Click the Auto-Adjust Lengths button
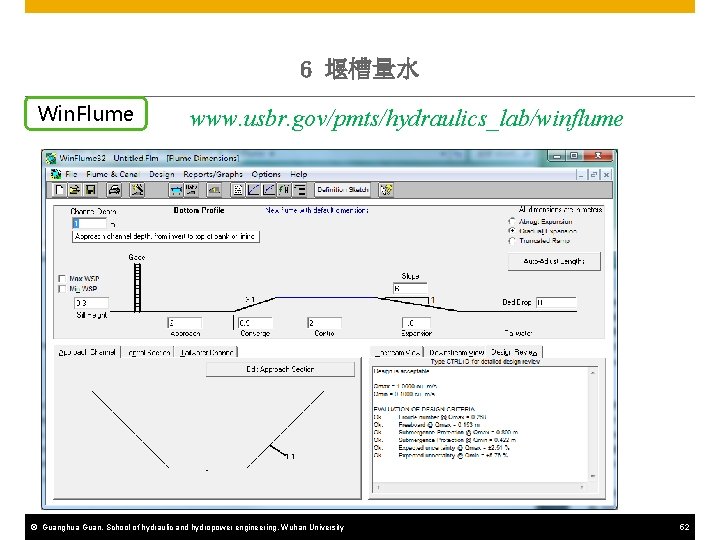The height and width of the screenshot is (540, 720). [554, 261]
